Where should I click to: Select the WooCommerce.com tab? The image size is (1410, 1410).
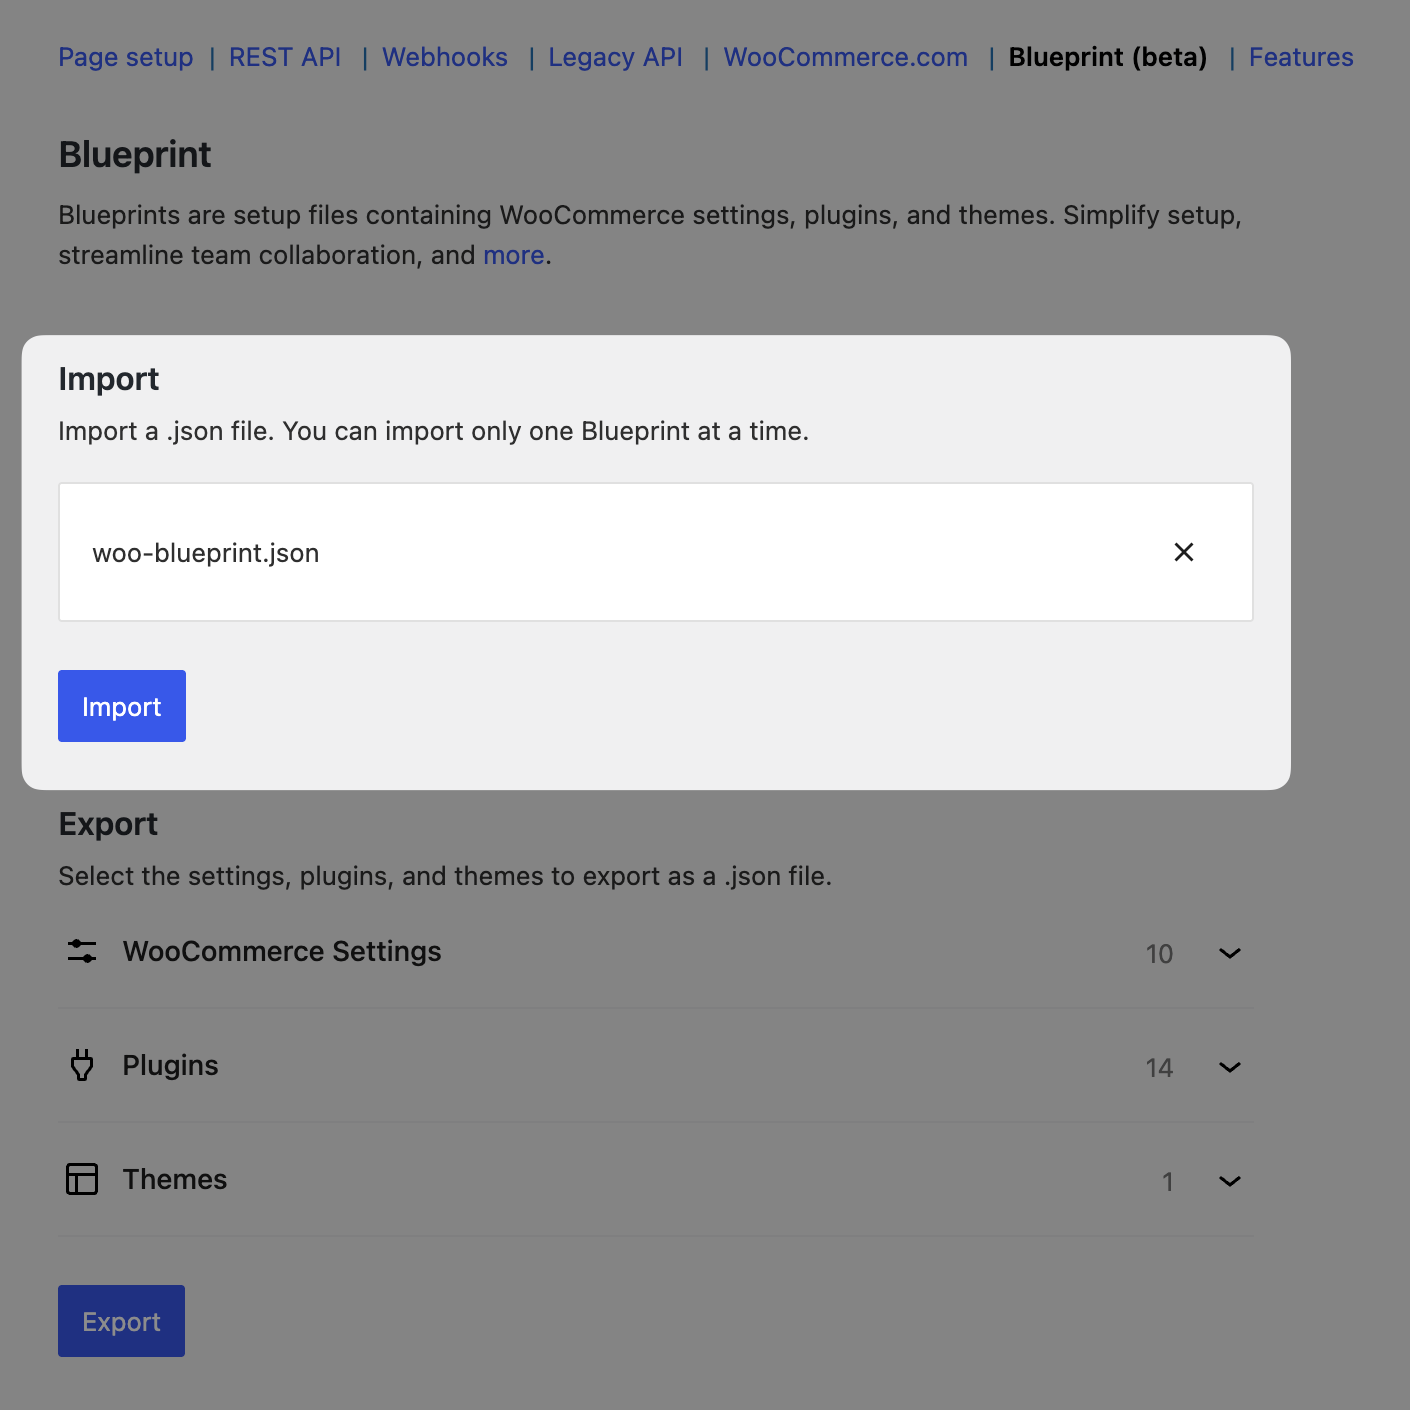coord(846,57)
